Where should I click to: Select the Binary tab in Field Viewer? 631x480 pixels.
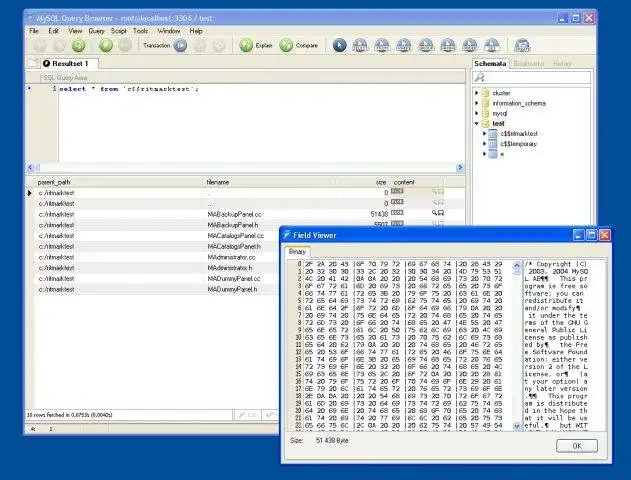[x=297, y=251]
